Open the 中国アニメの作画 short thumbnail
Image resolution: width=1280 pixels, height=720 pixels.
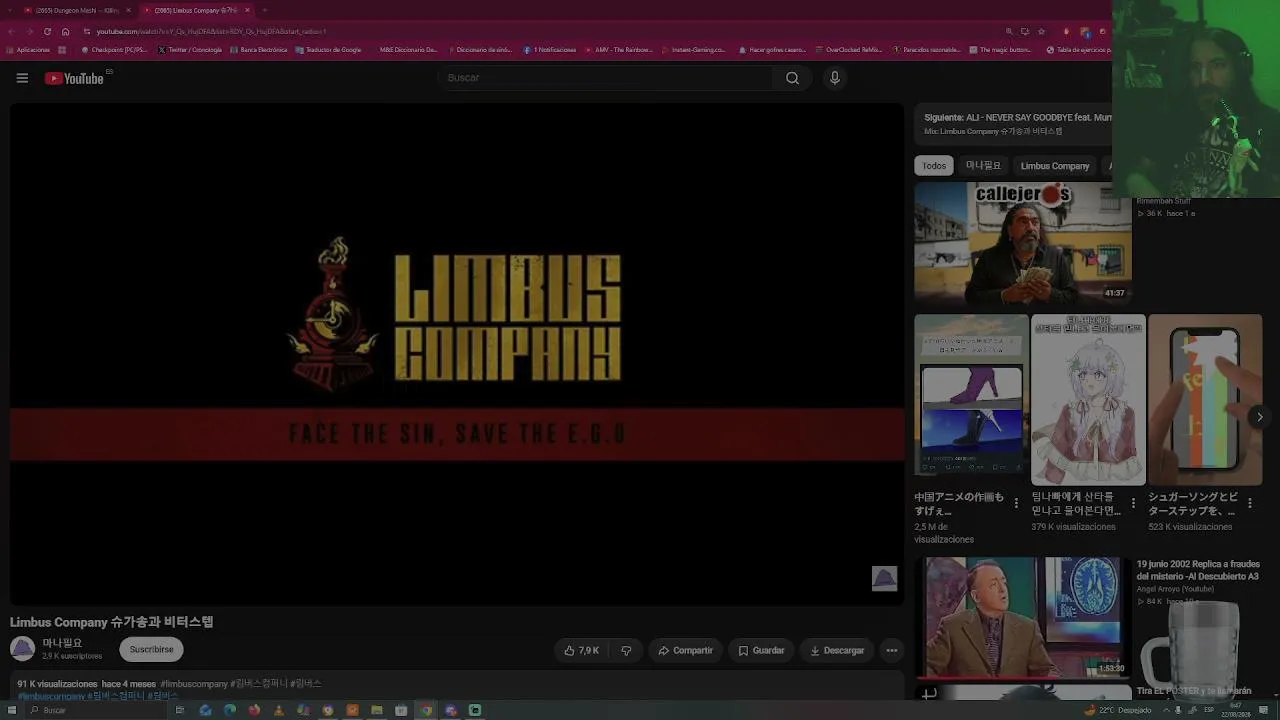[971, 400]
